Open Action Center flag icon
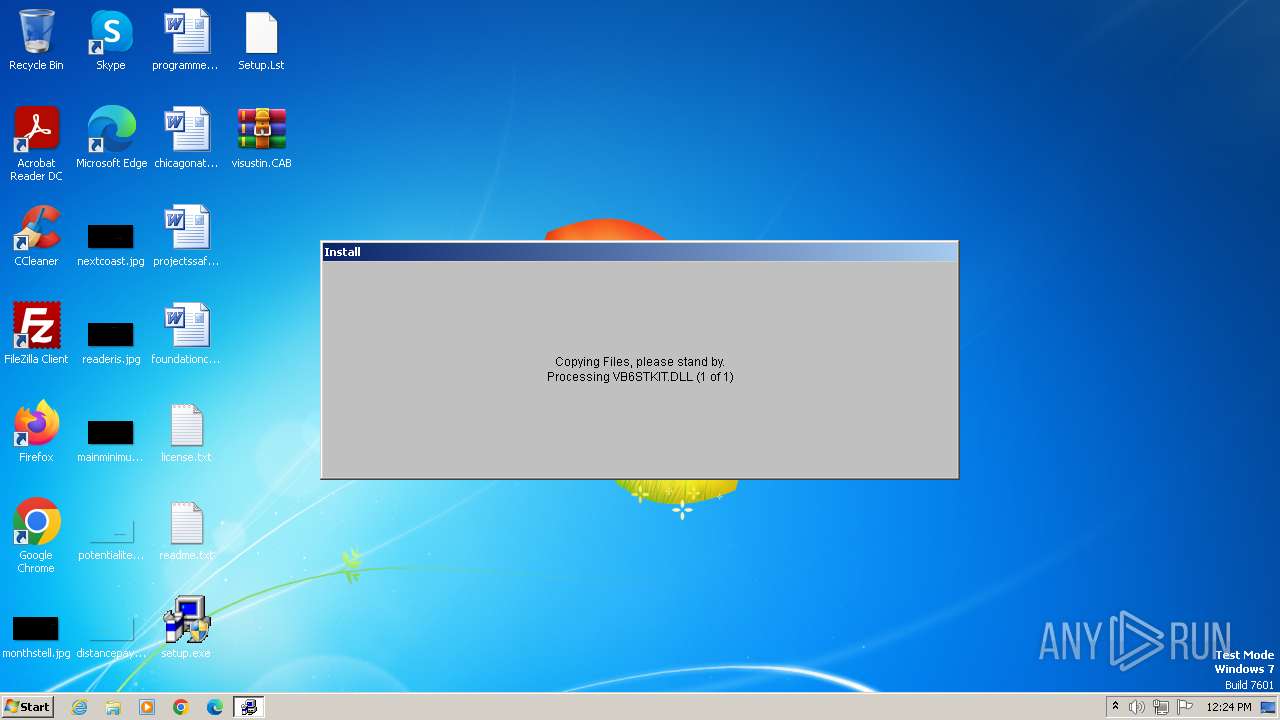 pyautogui.click(x=1185, y=707)
